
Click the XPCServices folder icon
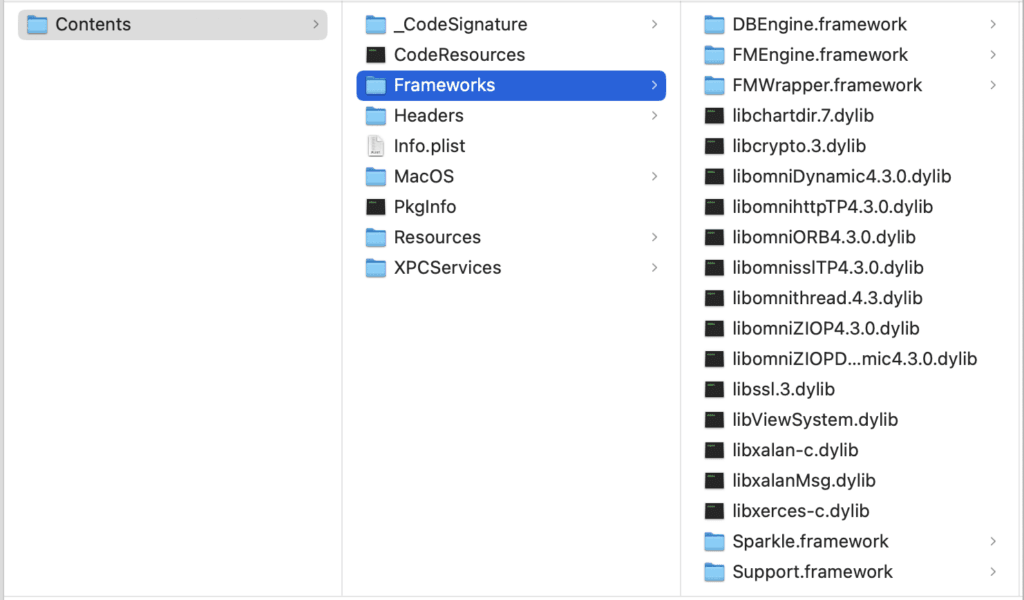376,268
